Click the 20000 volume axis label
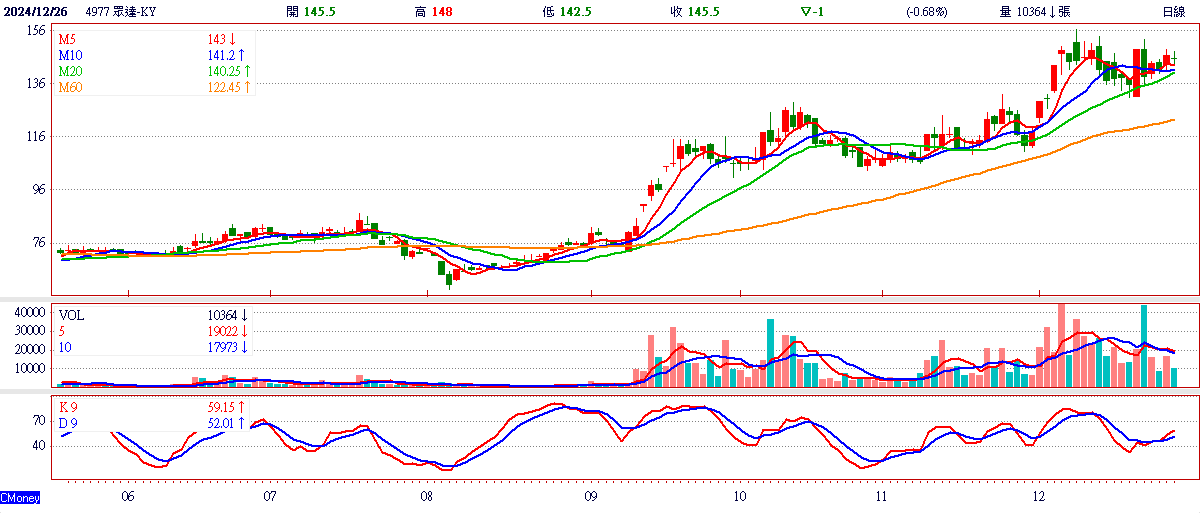The image size is (1200, 513). [x=32, y=349]
